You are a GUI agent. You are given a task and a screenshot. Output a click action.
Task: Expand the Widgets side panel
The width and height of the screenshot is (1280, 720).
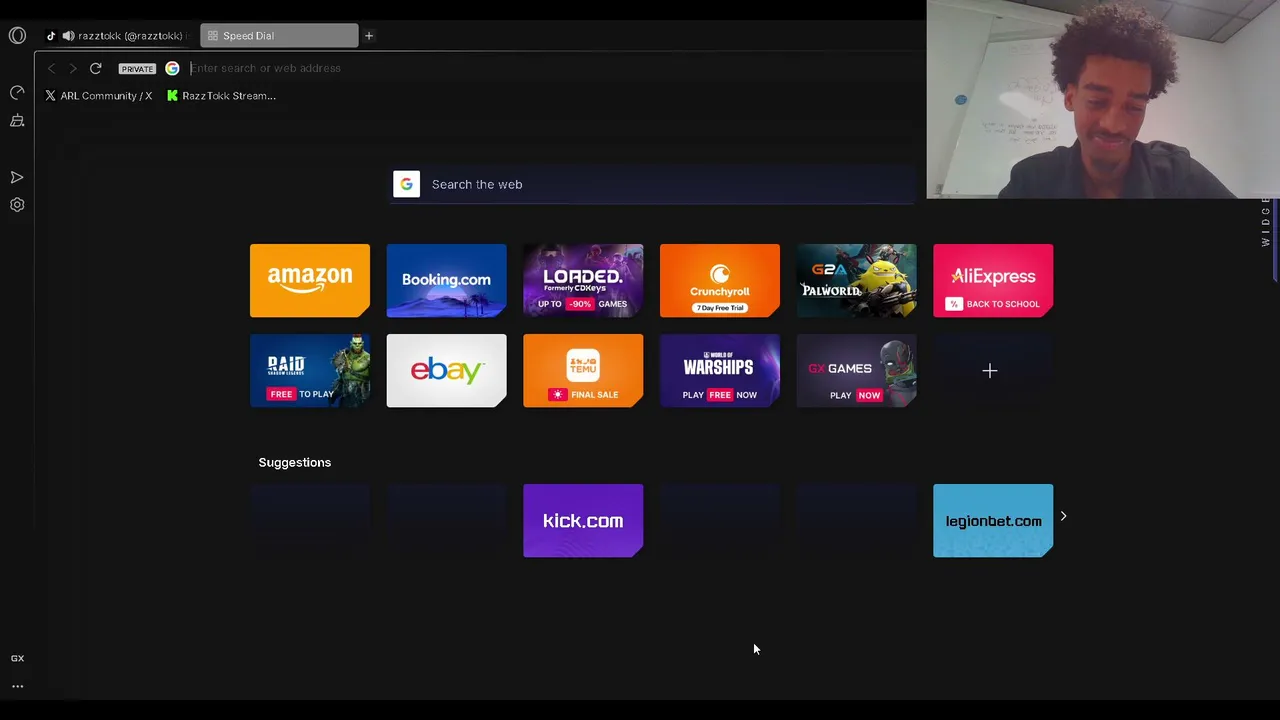[x=1266, y=223]
